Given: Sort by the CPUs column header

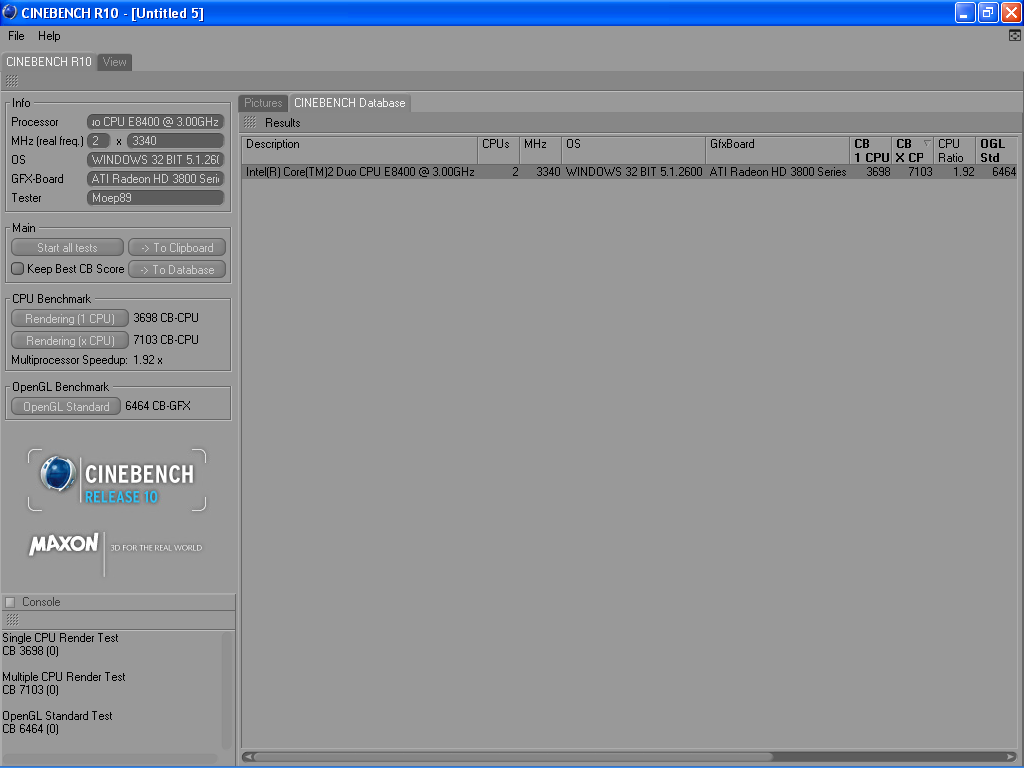Looking at the screenshot, I should coord(498,150).
